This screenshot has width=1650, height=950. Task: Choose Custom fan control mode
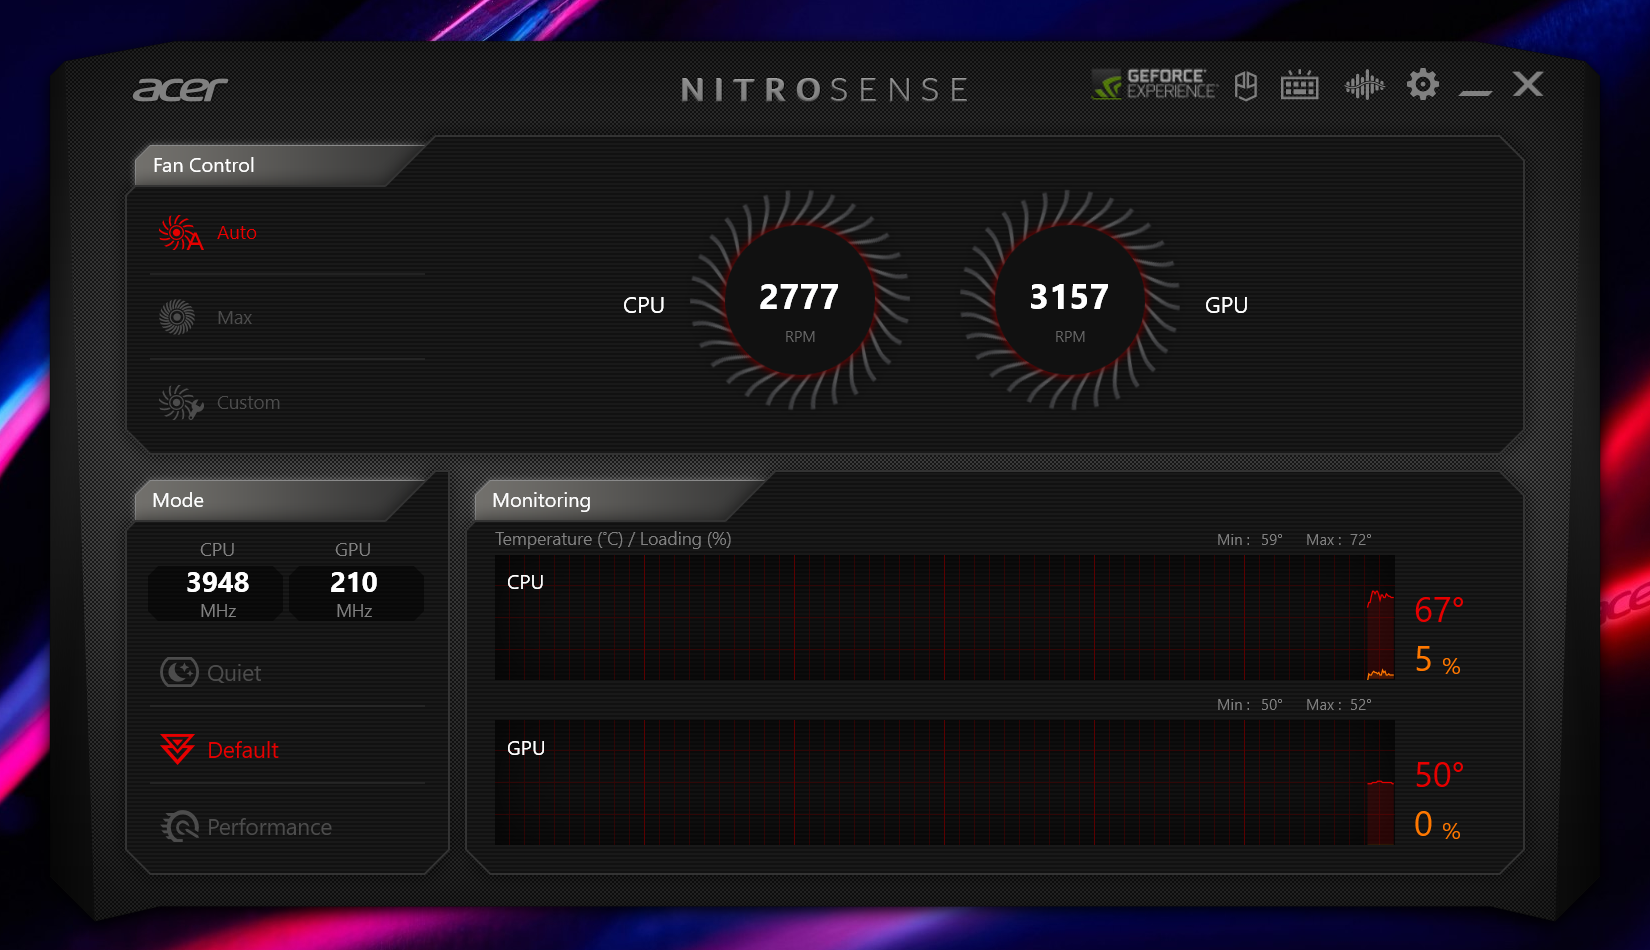coord(247,403)
